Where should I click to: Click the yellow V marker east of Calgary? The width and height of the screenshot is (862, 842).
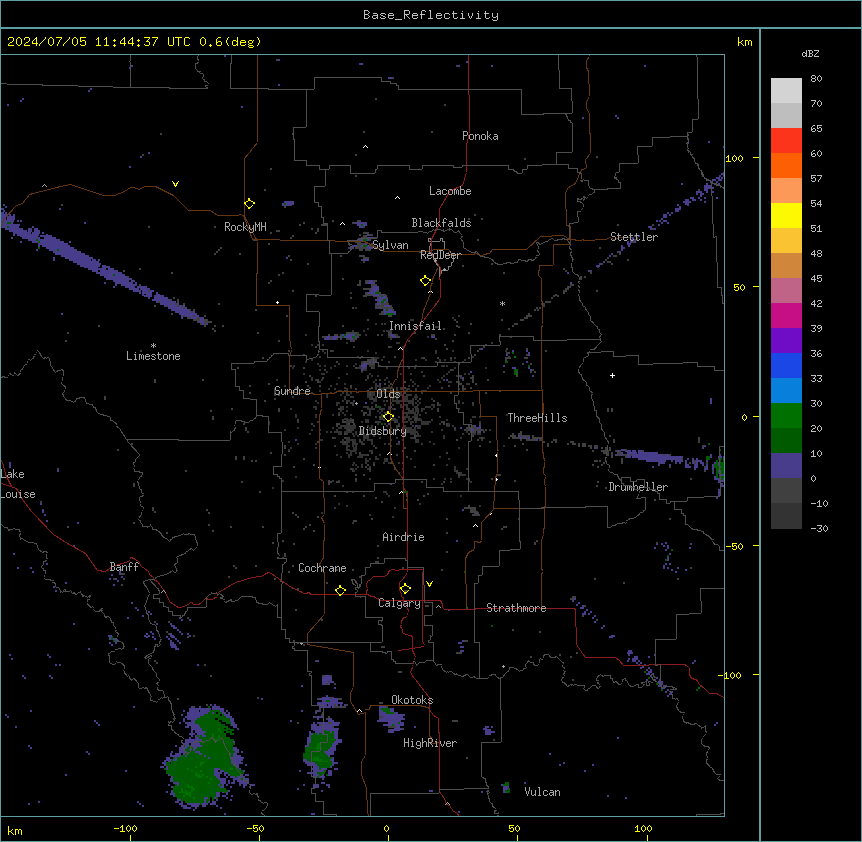(429, 584)
